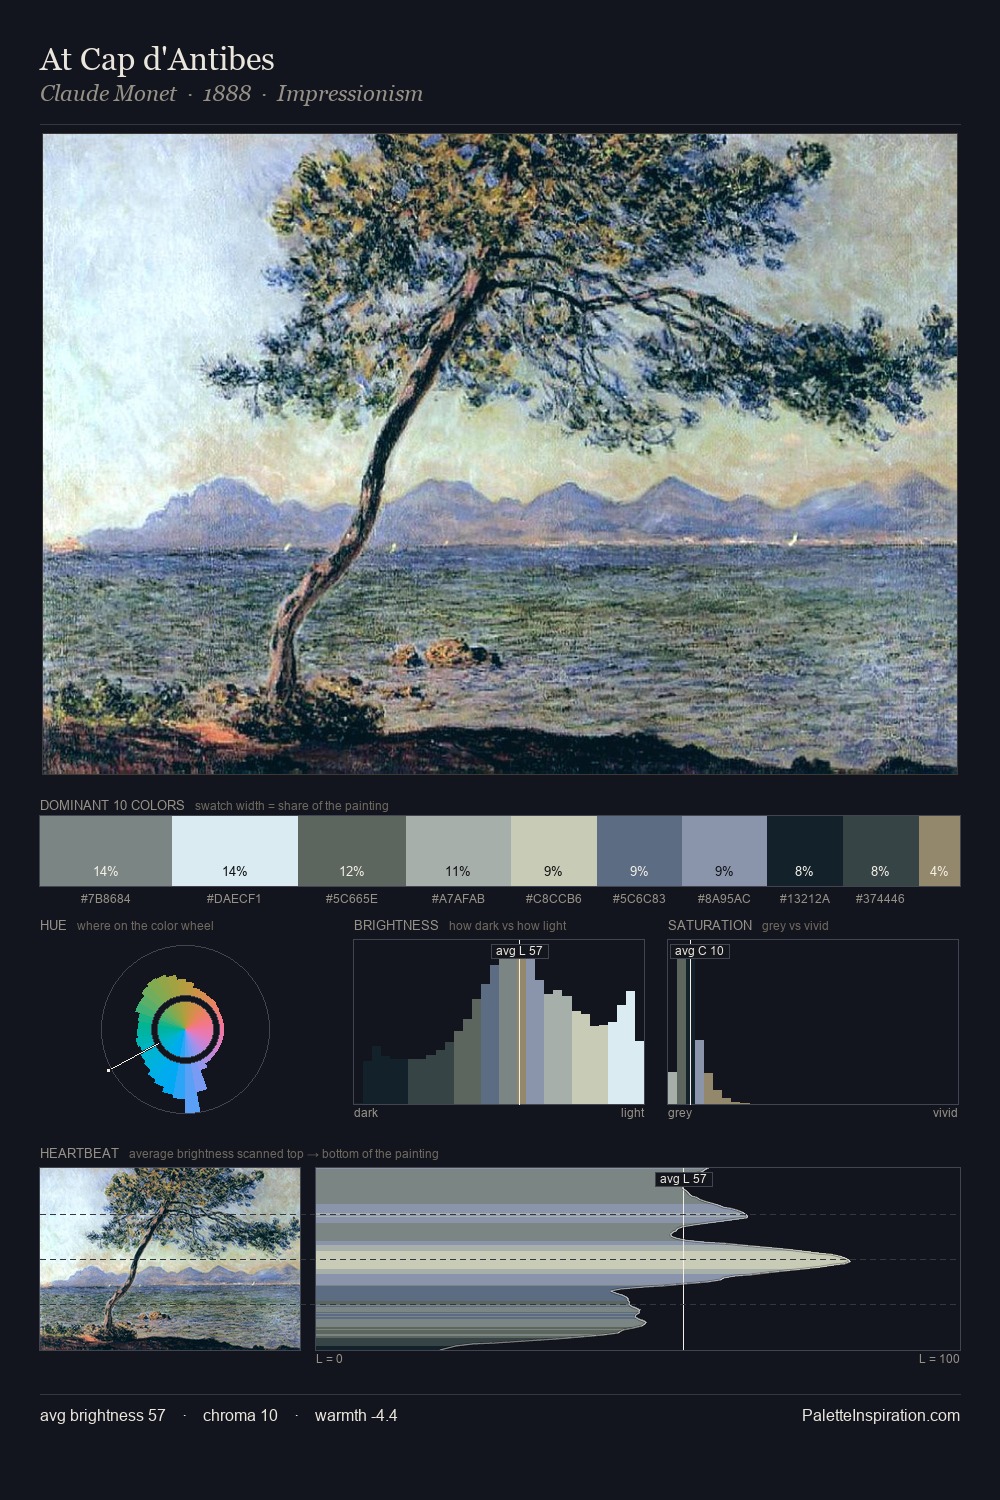Viewport: 1000px width, 1500px height.
Task: Click the hue color wheel chart
Action: pos(185,1029)
